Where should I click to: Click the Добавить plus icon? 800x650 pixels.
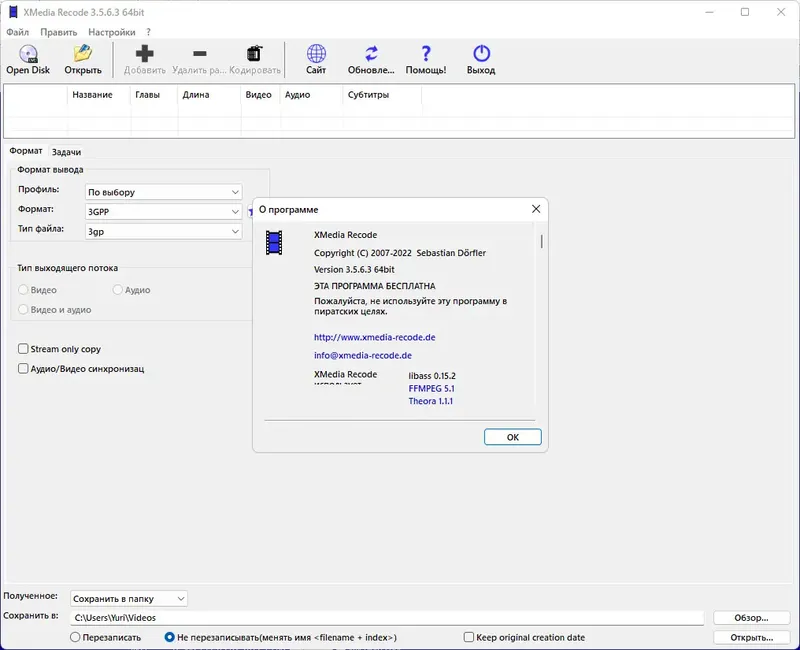144,54
